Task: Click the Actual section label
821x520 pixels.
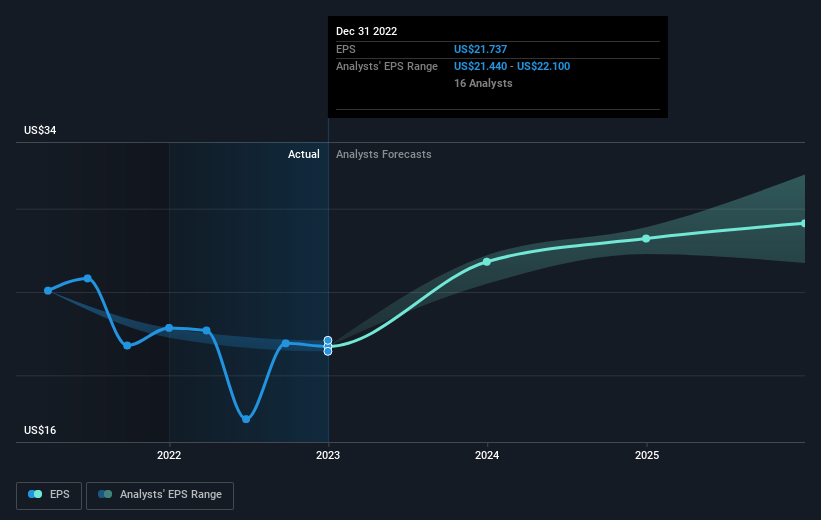Action: coord(304,154)
